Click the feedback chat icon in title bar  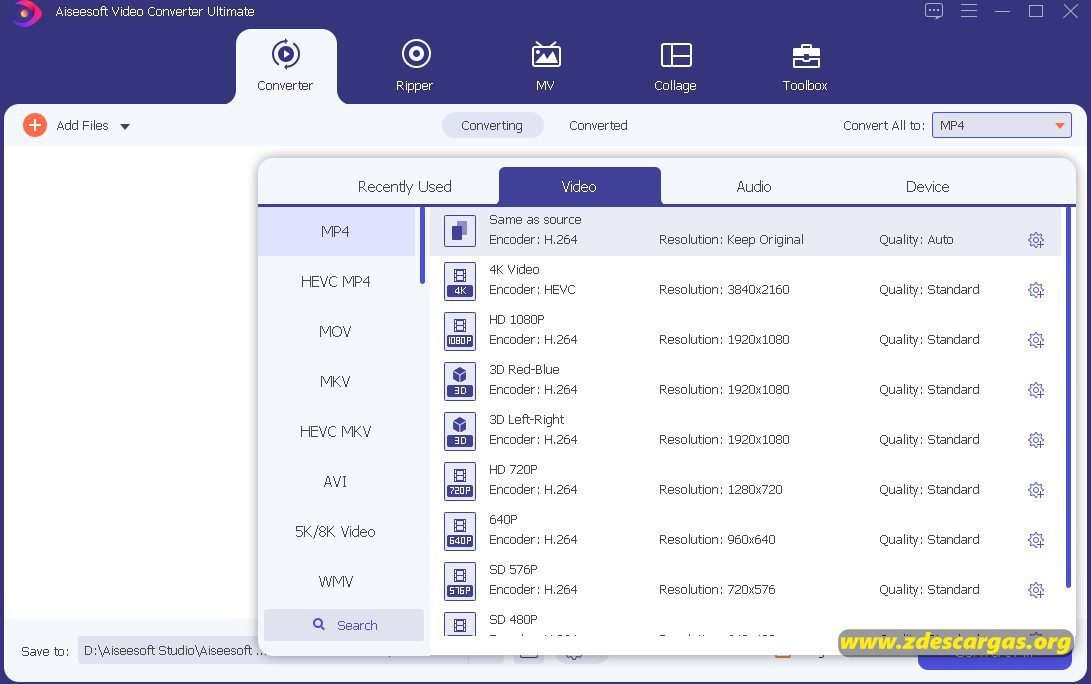(934, 11)
